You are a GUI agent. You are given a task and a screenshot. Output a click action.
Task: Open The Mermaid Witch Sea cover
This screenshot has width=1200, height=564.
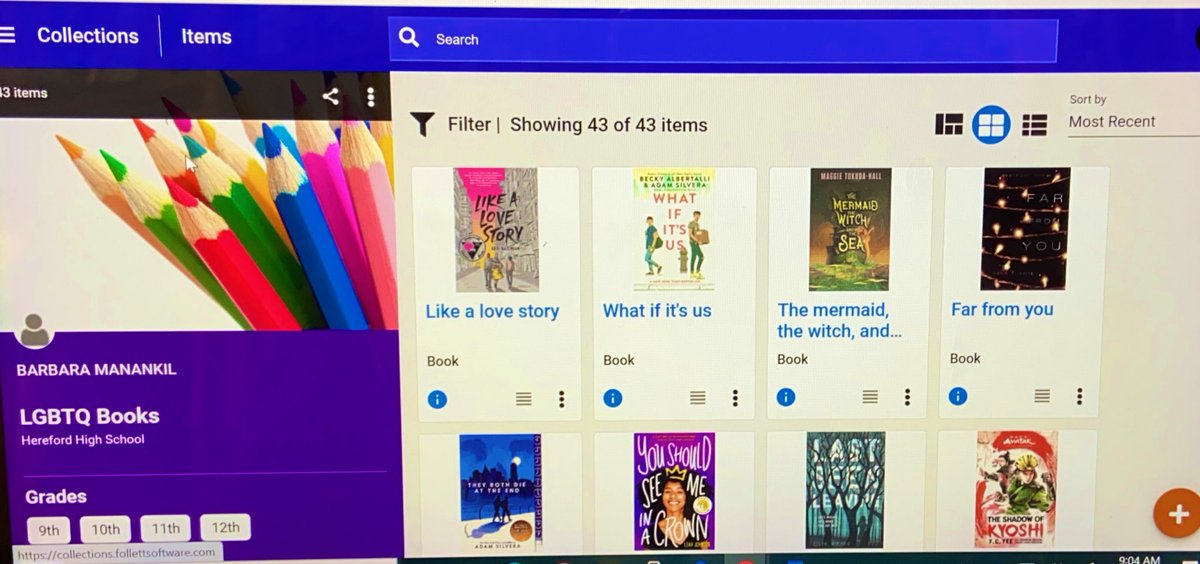click(849, 229)
